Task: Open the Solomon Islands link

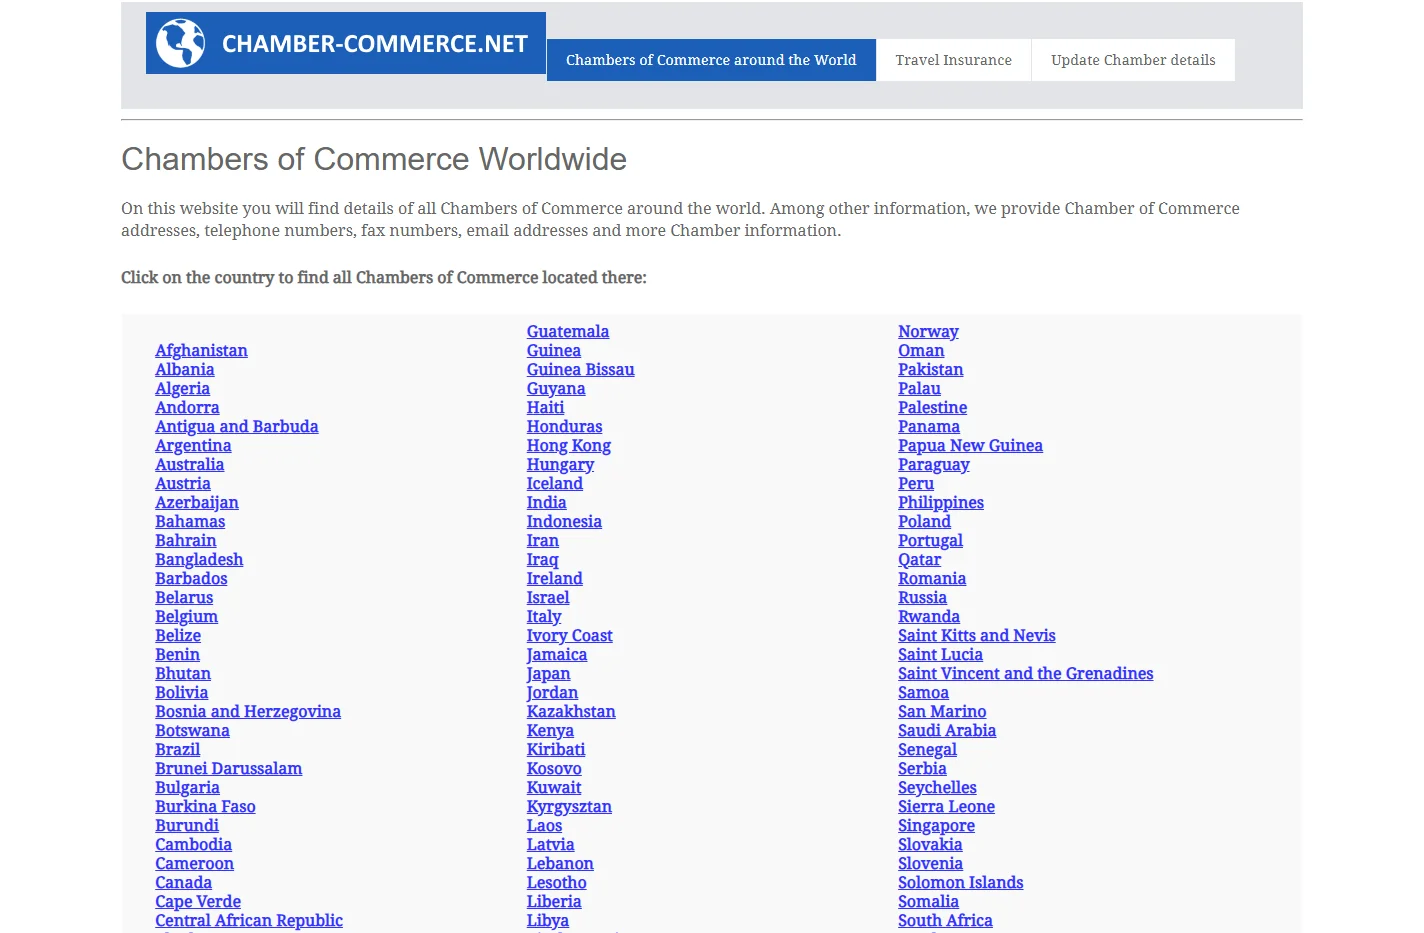Action: 960,882
